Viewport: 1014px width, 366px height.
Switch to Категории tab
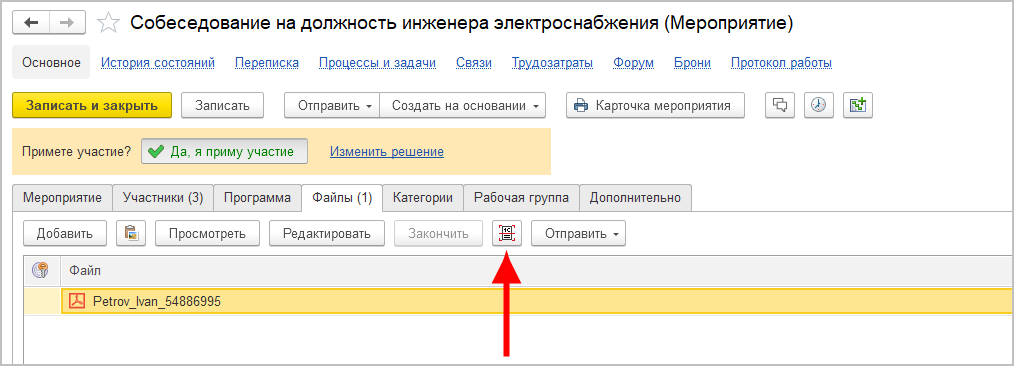pyautogui.click(x=423, y=198)
